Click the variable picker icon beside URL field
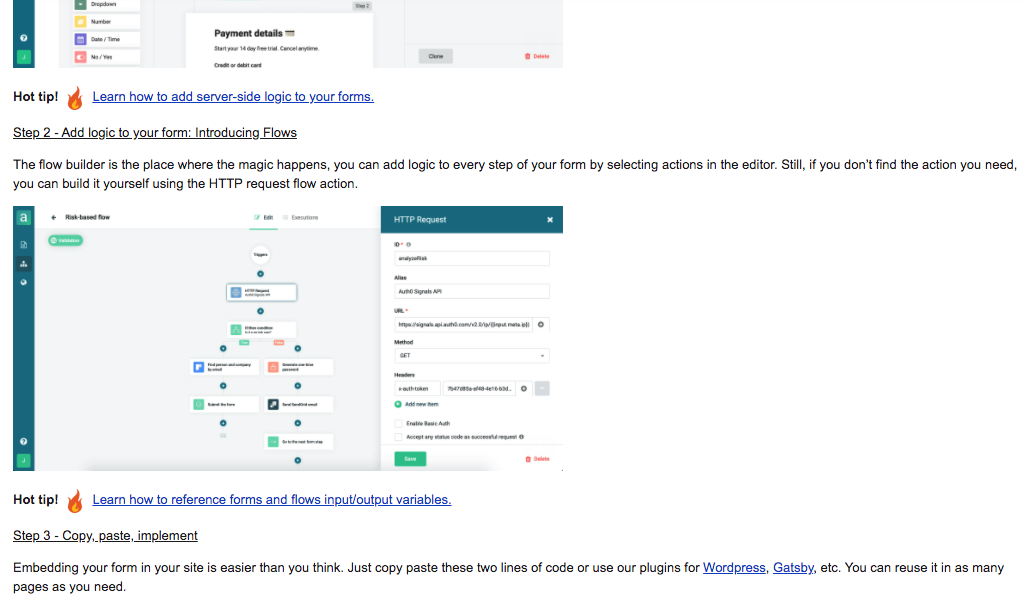 tap(541, 325)
